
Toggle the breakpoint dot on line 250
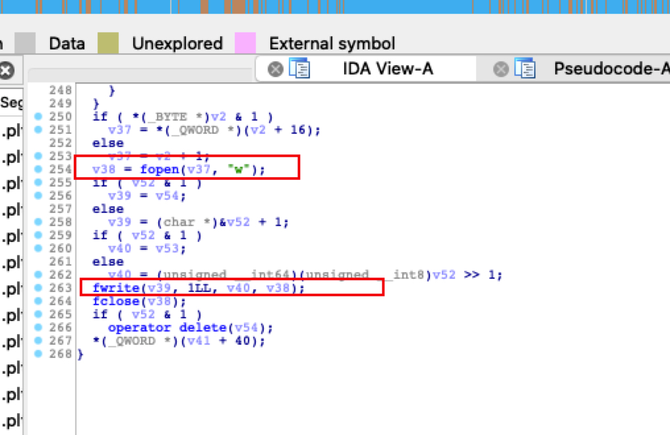point(38,117)
